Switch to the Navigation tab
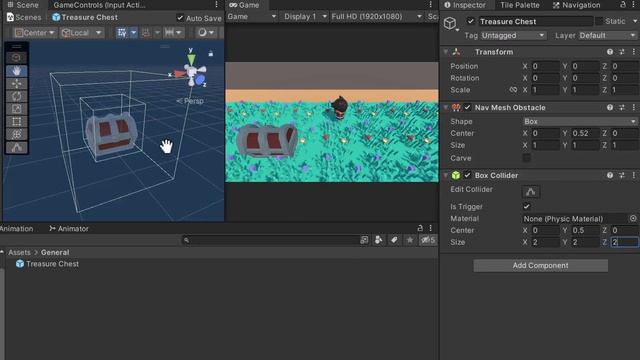 coord(576,5)
